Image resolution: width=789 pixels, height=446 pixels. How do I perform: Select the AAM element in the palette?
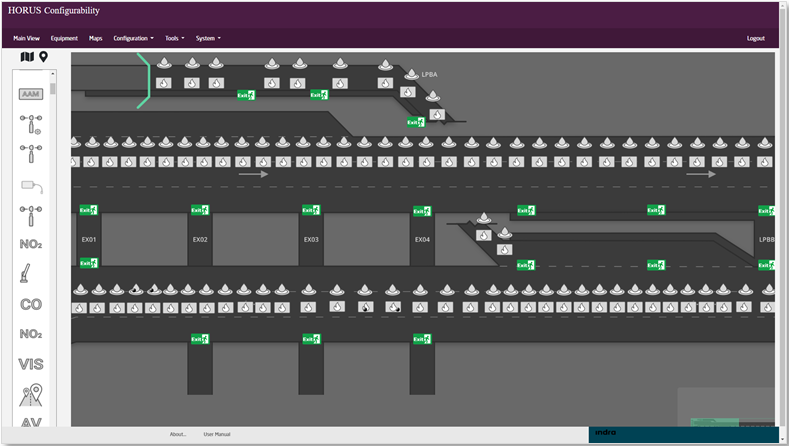pyautogui.click(x=31, y=94)
